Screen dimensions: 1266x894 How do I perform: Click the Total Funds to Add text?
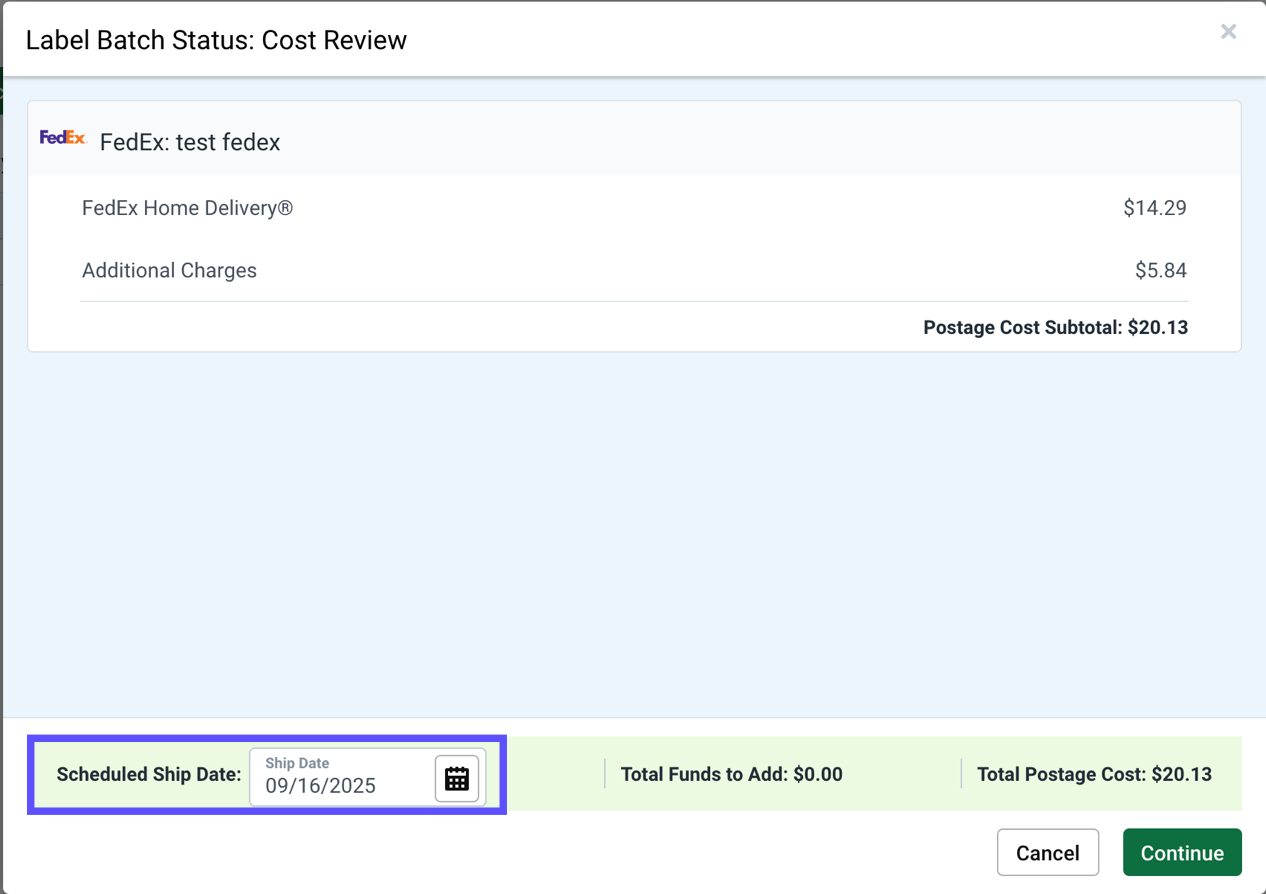731,774
